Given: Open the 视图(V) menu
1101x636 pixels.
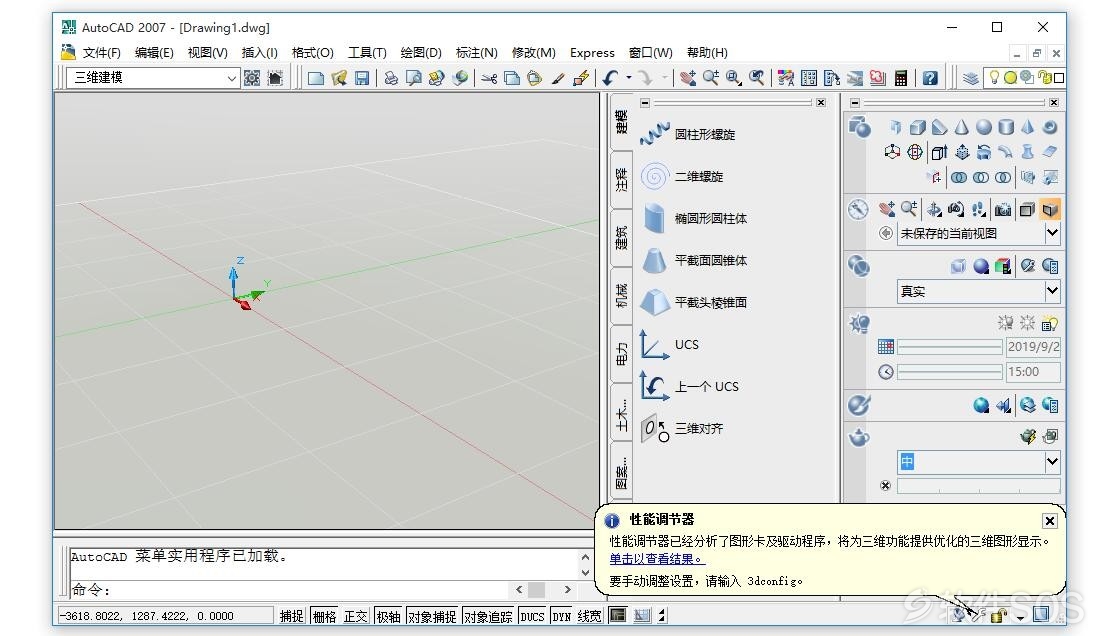Looking at the screenshot, I should point(207,53).
